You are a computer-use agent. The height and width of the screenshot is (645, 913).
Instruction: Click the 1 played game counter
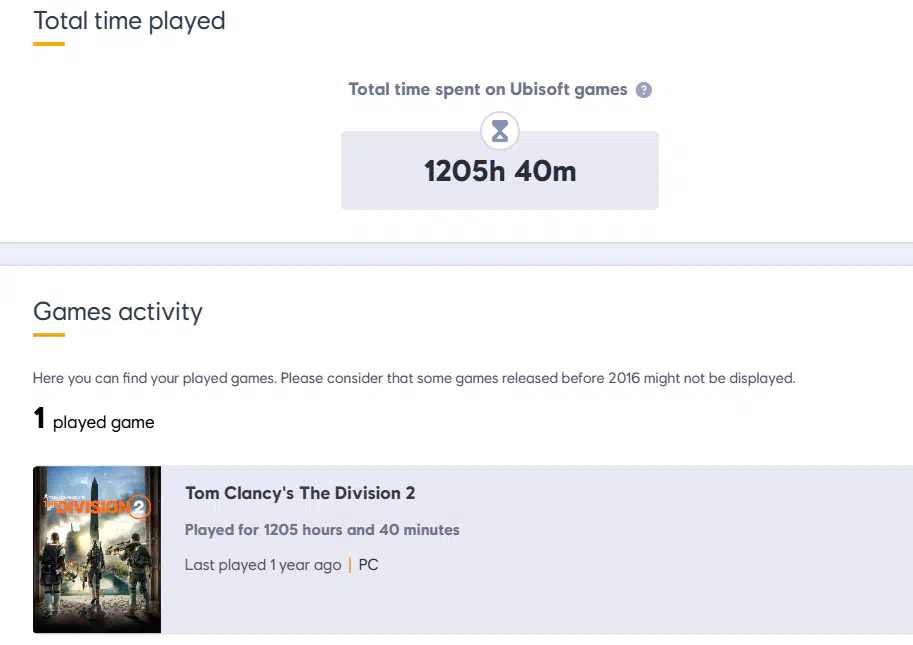click(94, 419)
